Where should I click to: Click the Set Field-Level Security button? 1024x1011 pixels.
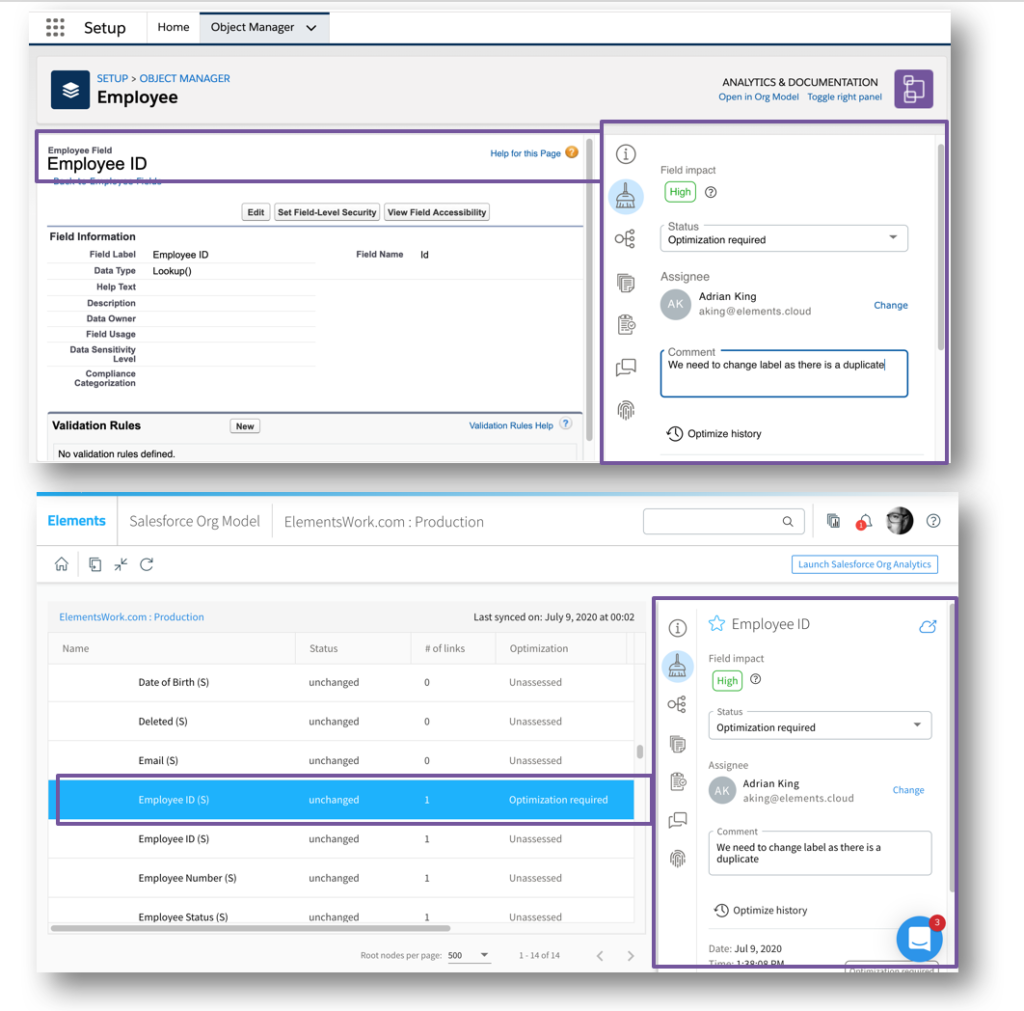tap(327, 212)
